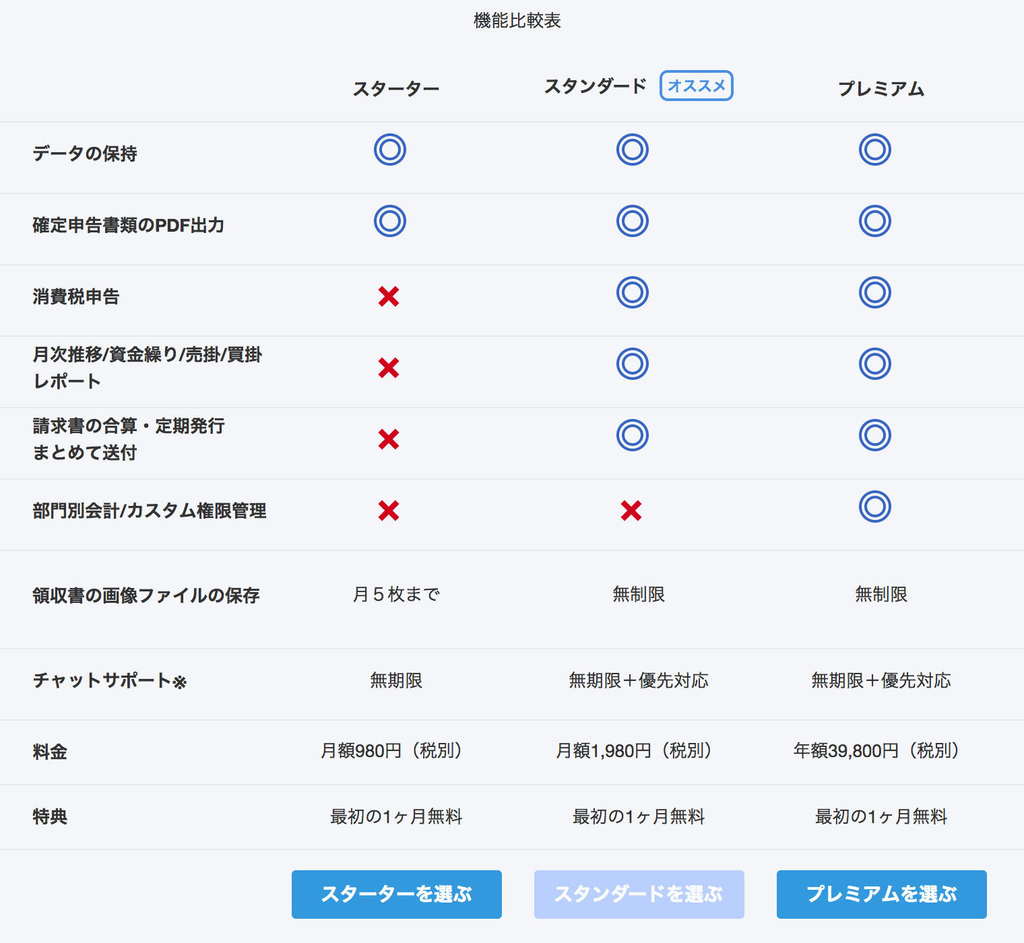Click the red X for 請求書の合算 under スターター
This screenshot has height=943, width=1024.
[389, 439]
